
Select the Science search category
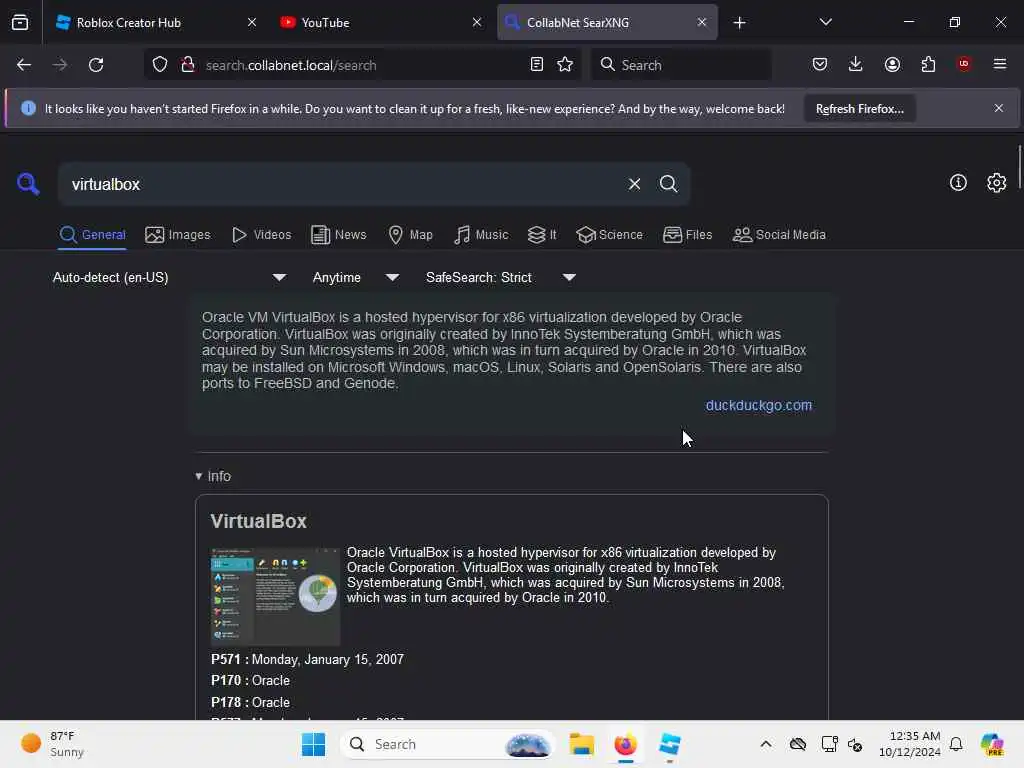pyautogui.click(x=609, y=234)
